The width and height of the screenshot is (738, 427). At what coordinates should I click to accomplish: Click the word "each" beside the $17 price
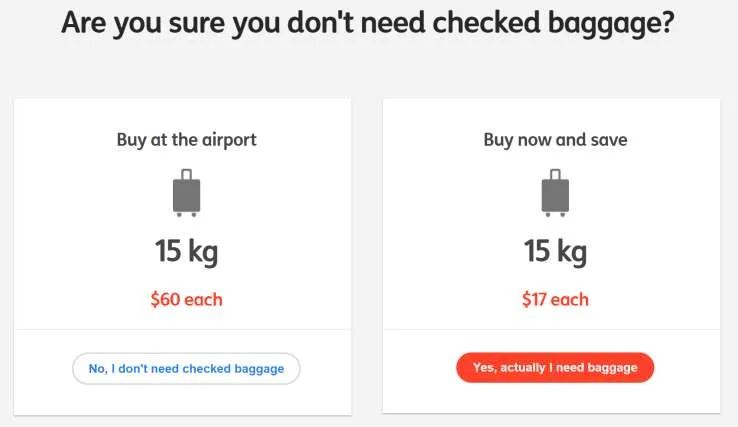[570, 299]
